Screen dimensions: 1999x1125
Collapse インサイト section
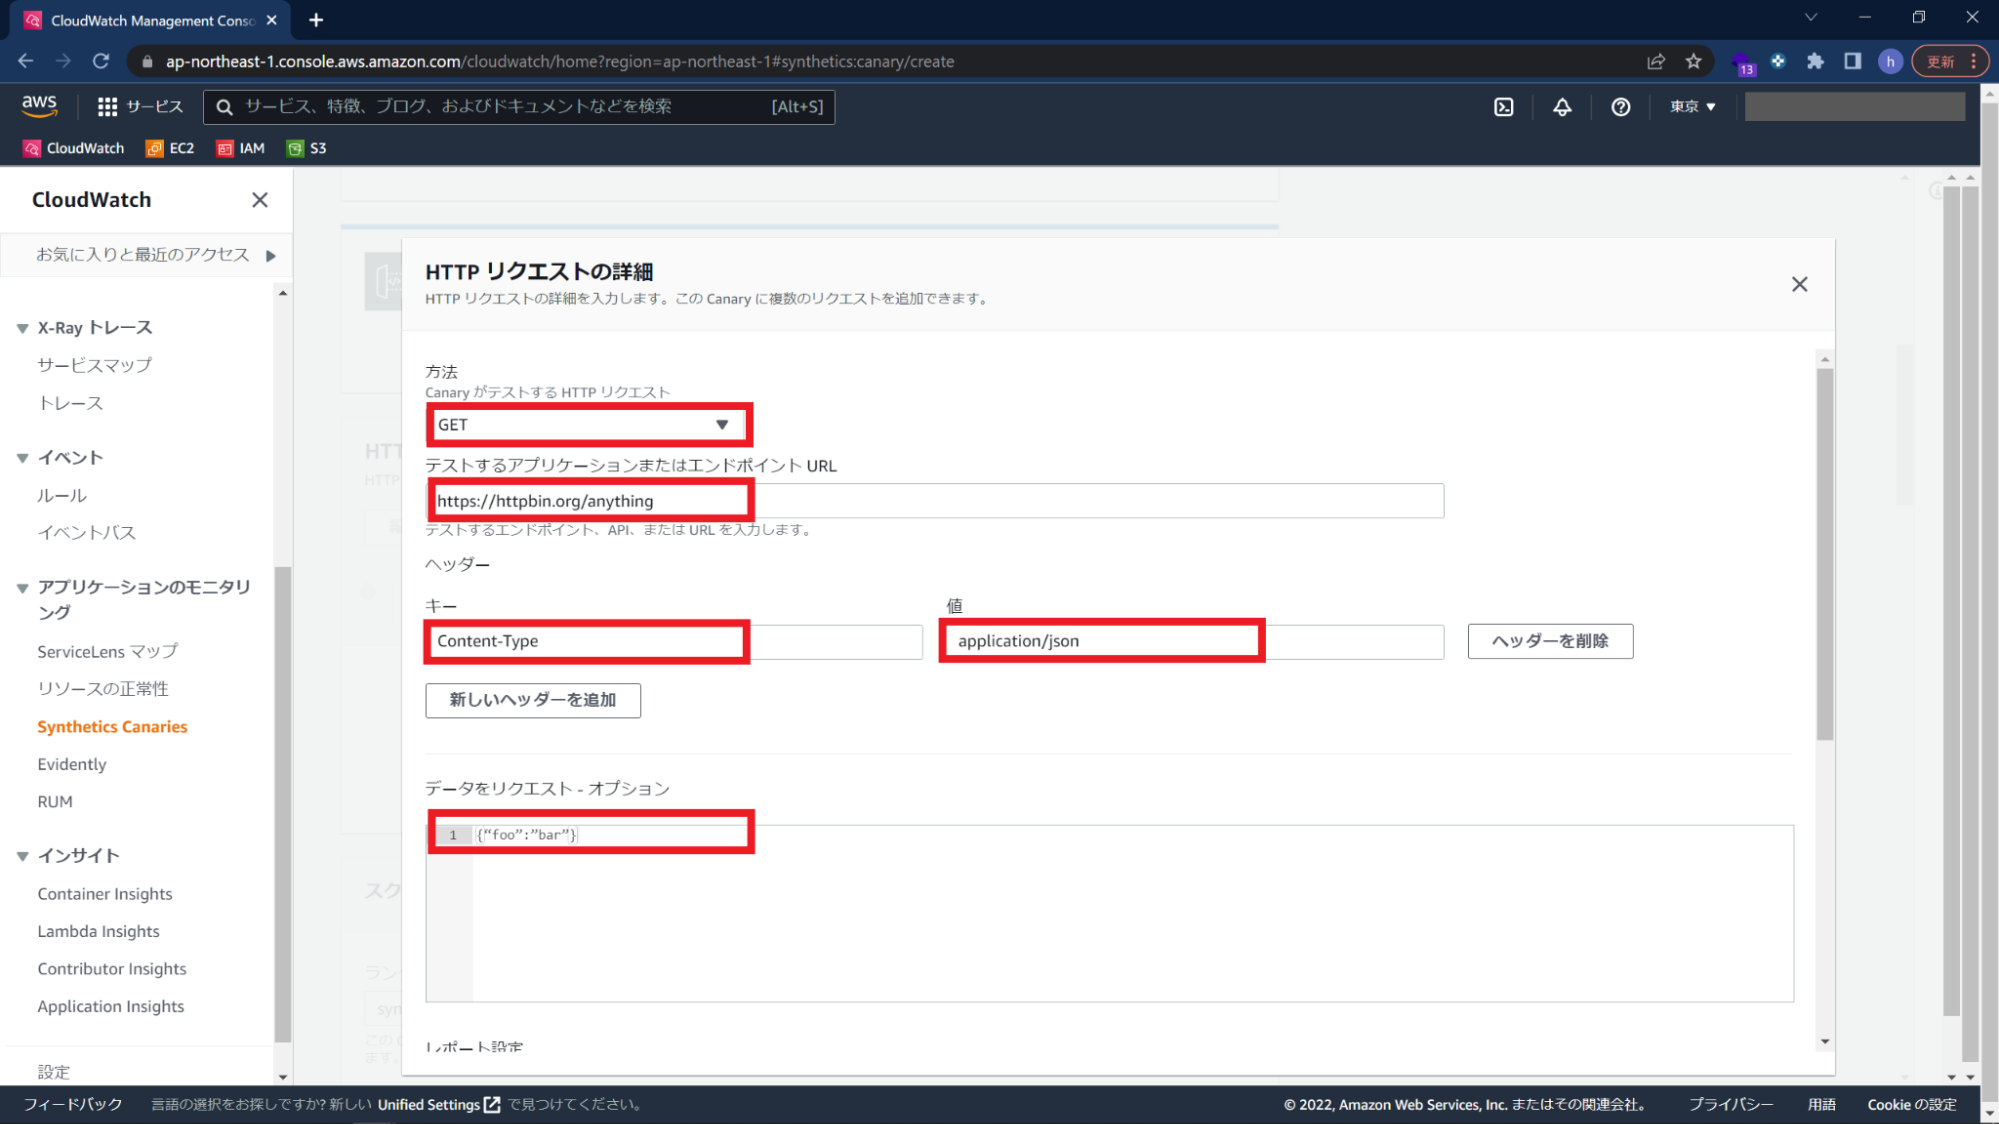(x=22, y=856)
